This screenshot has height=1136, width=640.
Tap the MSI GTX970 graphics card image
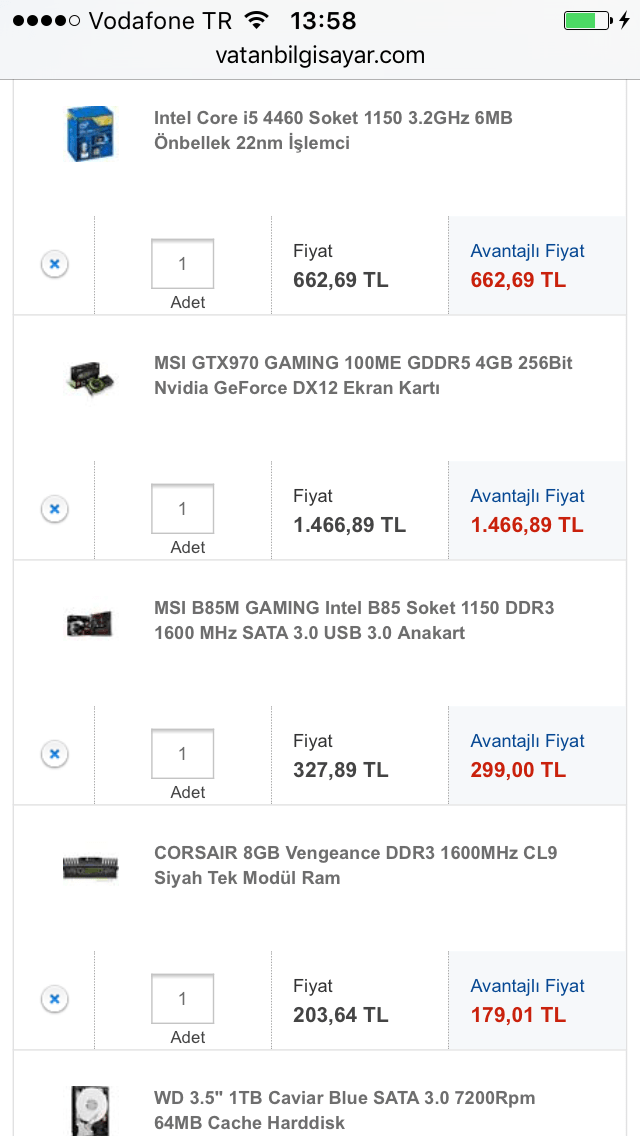91,376
